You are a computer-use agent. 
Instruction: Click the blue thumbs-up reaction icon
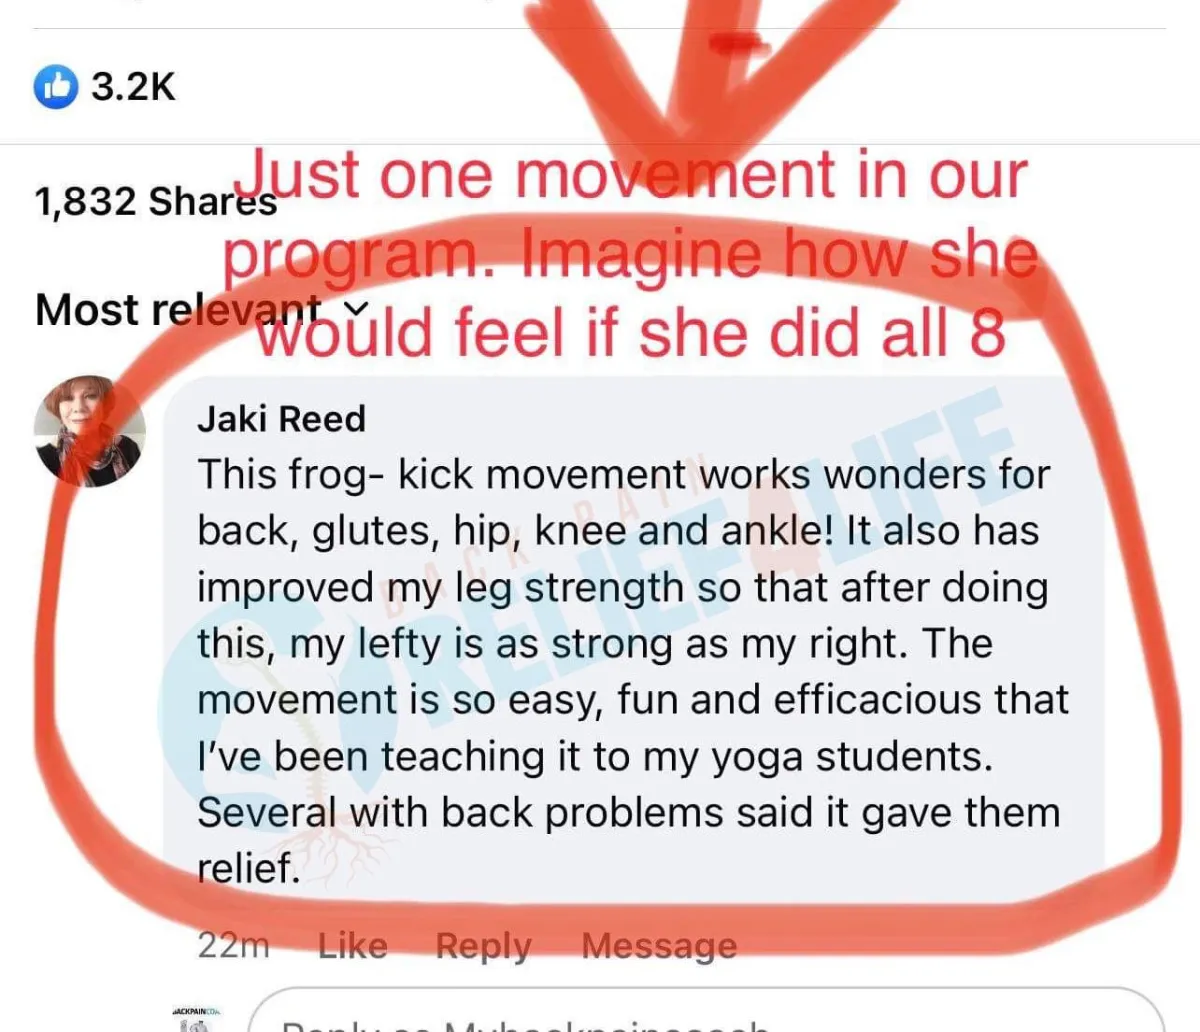[55, 87]
